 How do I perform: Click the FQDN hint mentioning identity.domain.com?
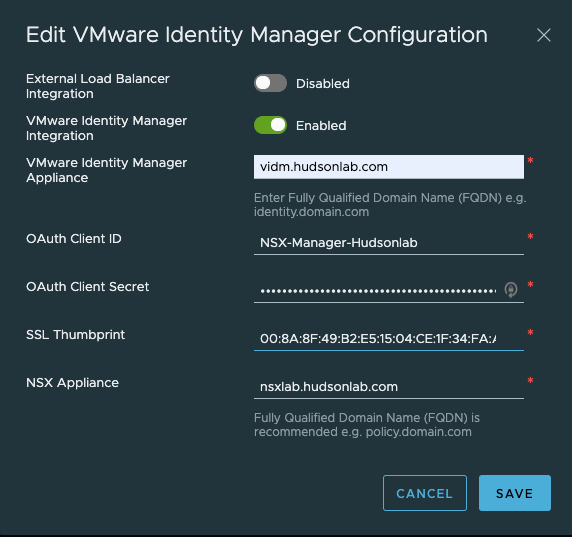click(x=390, y=205)
